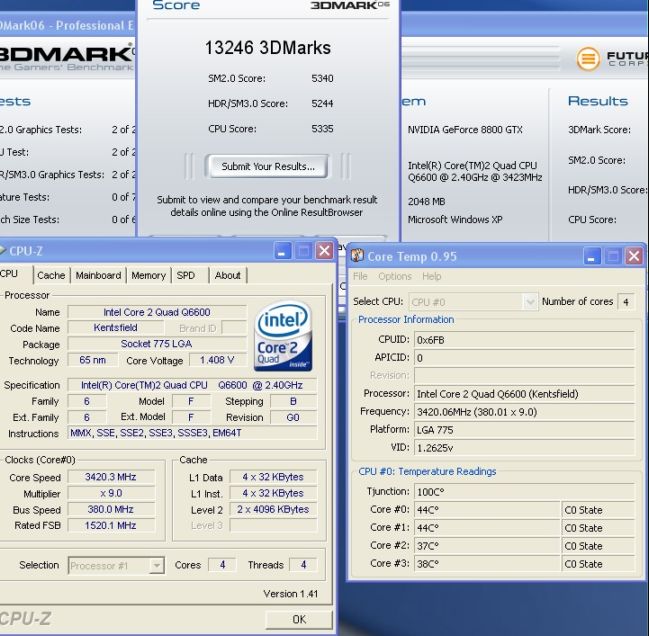649x636 pixels.
Task: Minimize the CPU-Z window
Action: (283, 251)
